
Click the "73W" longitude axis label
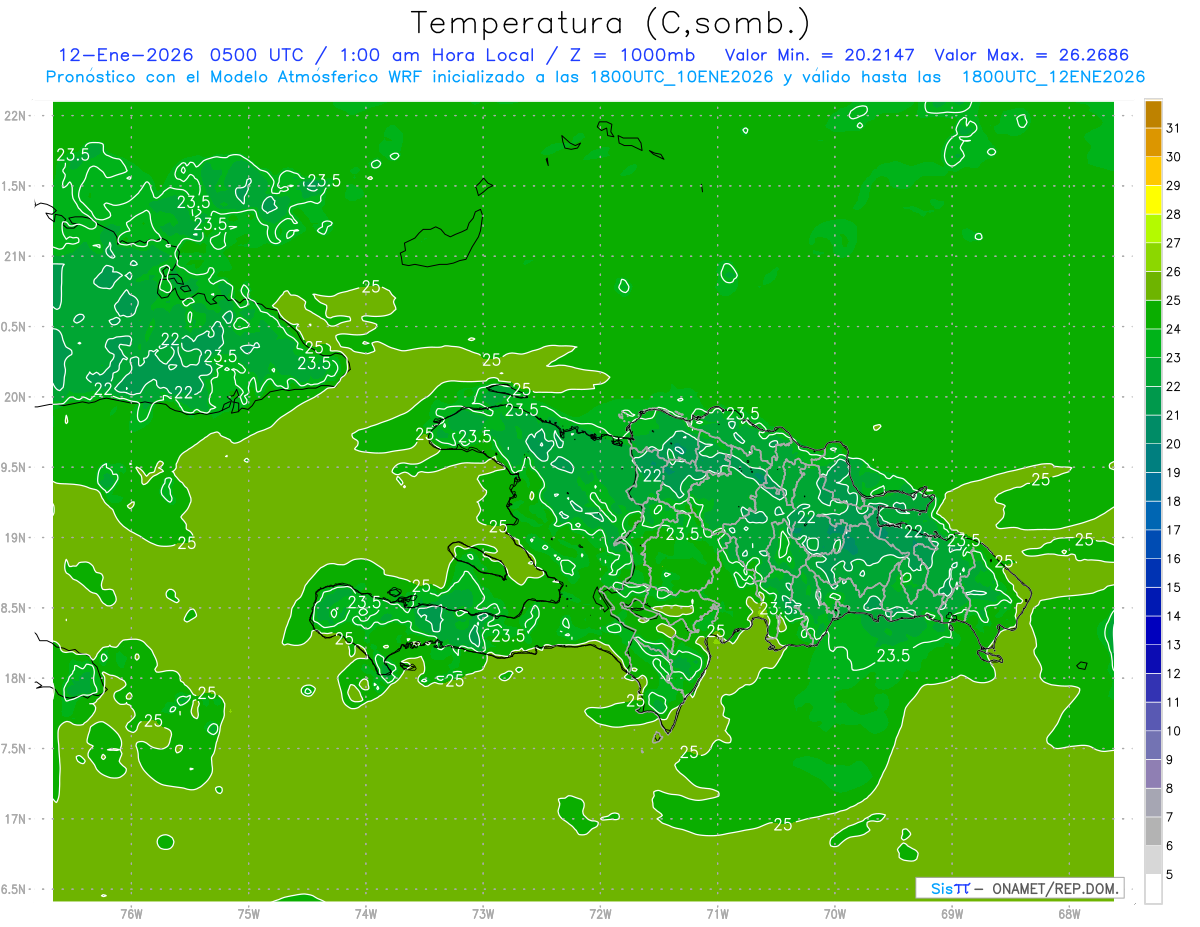click(483, 913)
